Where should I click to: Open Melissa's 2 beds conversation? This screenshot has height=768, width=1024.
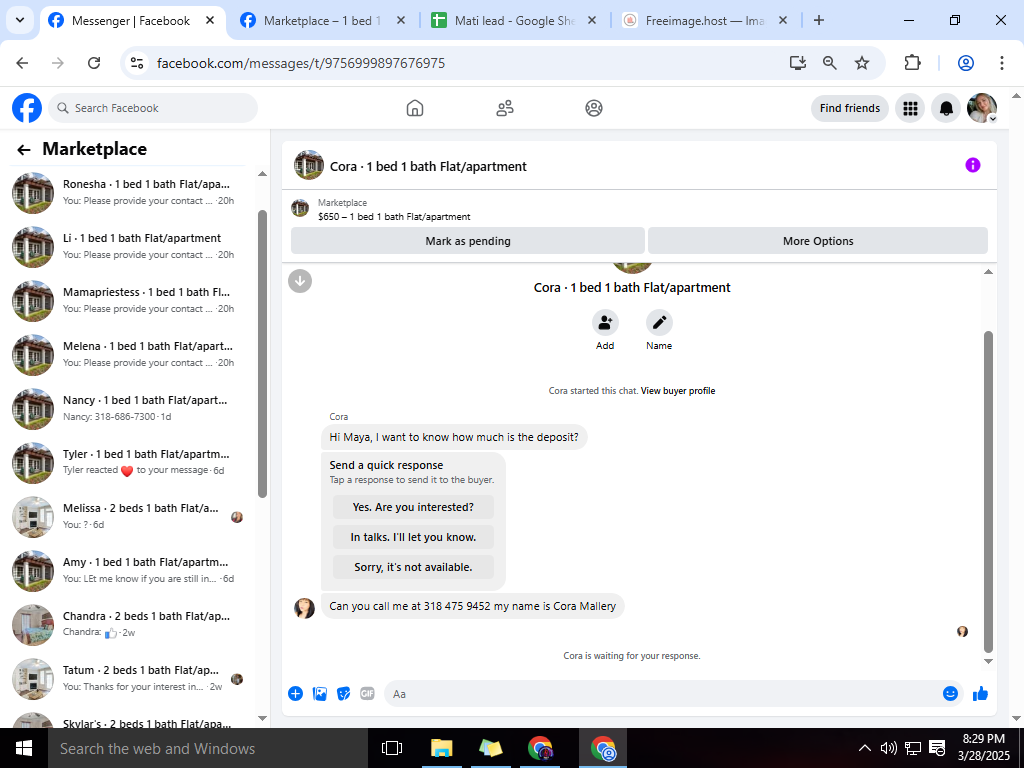pyautogui.click(x=131, y=517)
